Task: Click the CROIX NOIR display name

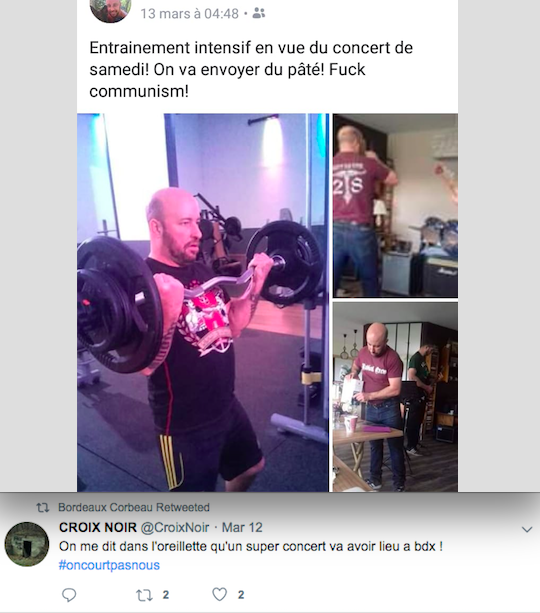Action: pos(98,527)
